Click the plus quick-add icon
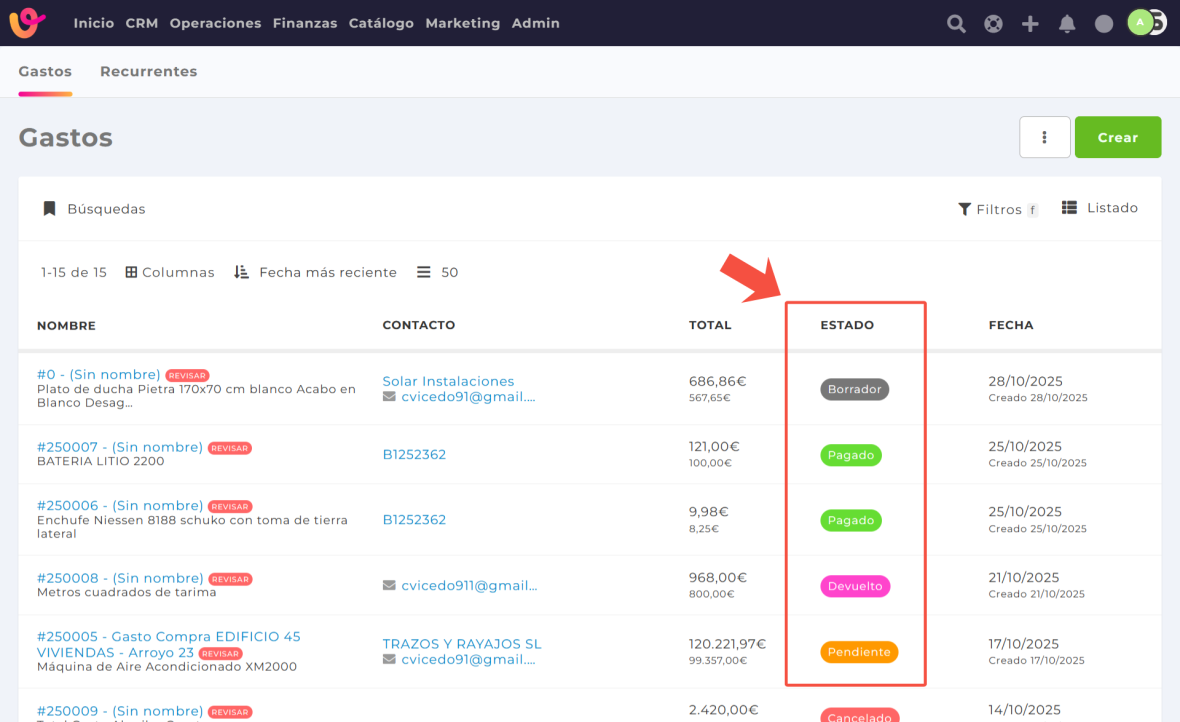This screenshot has width=1180, height=722. [x=1030, y=24]
